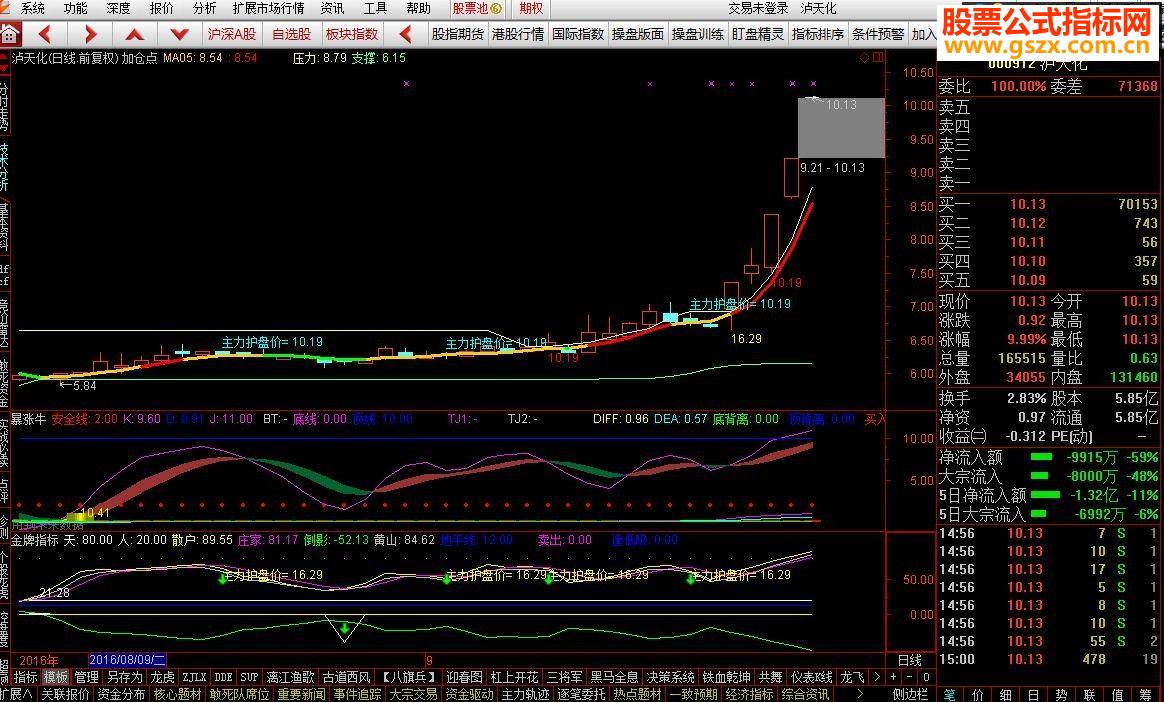
Task: Open the 报价 menu
Action: click(161, 9)
